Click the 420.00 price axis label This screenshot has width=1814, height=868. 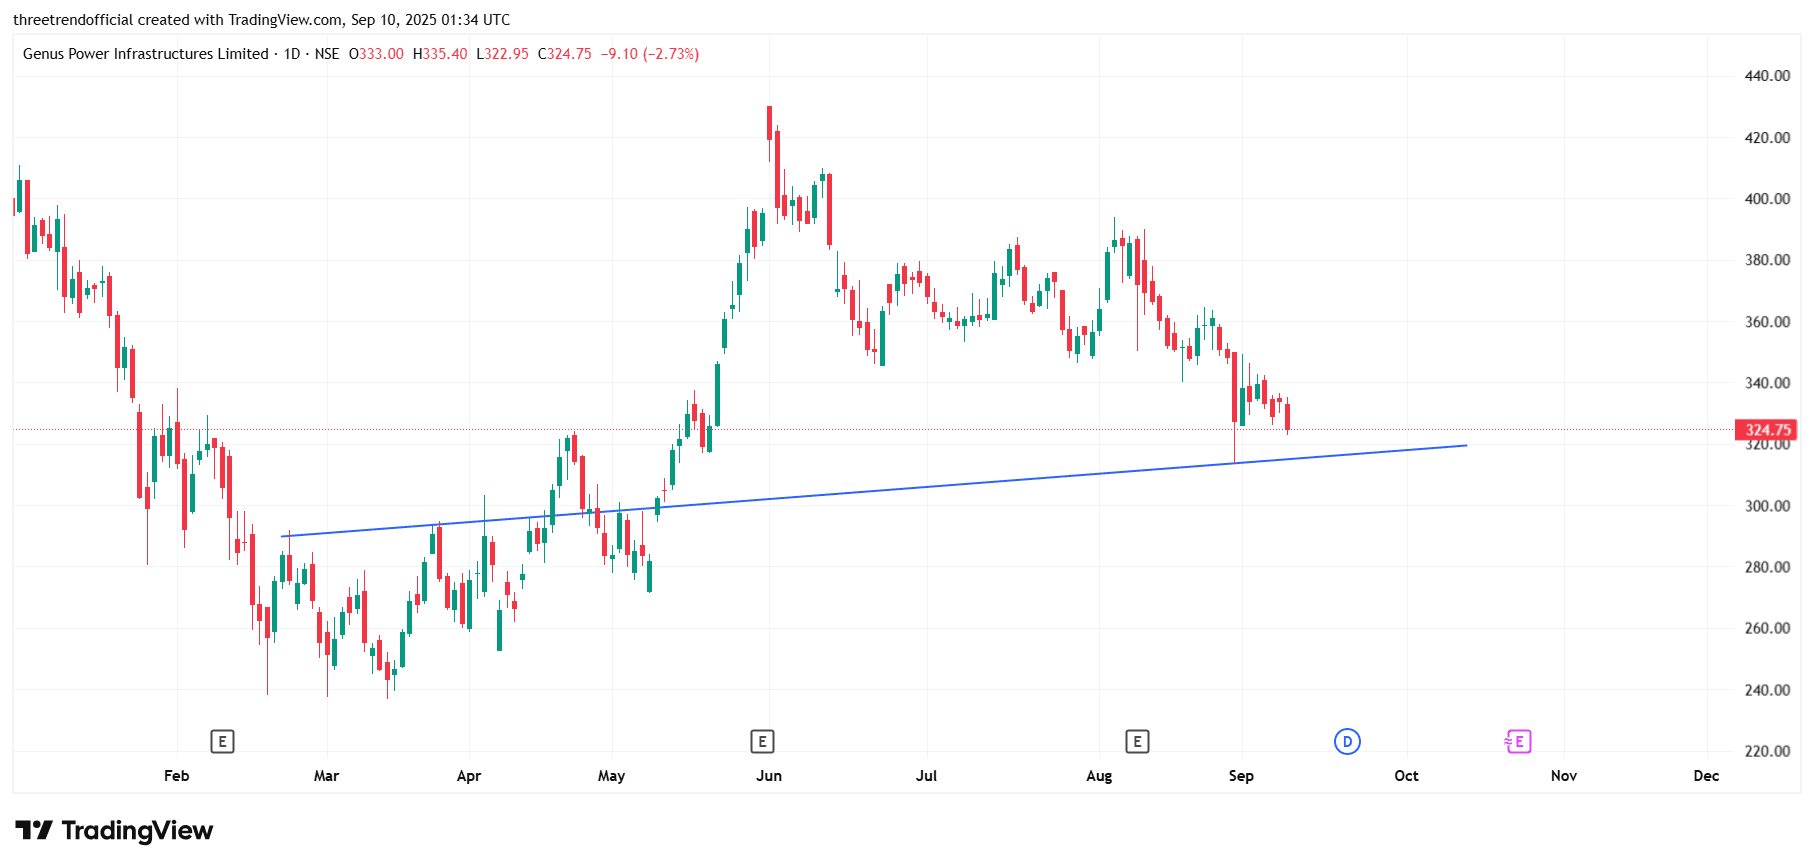pos(1767,138)
